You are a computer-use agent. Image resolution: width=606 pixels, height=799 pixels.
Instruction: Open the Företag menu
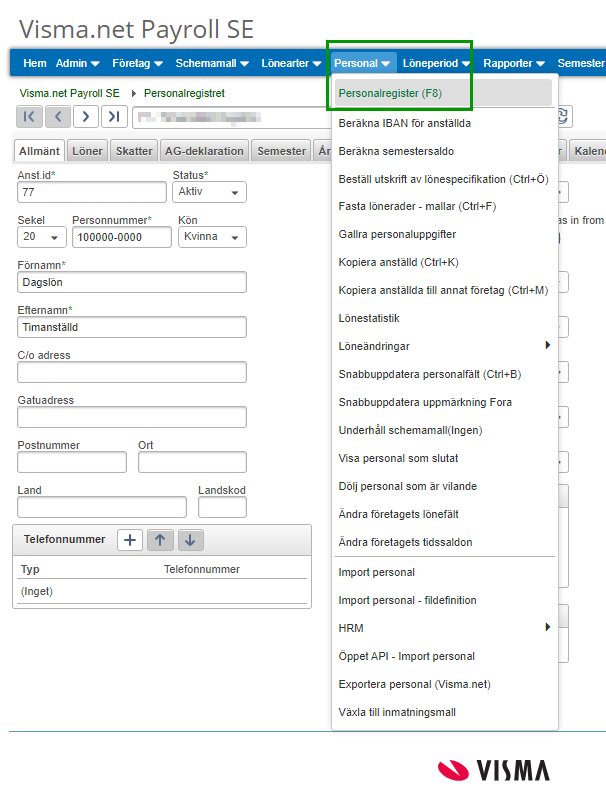138,63
